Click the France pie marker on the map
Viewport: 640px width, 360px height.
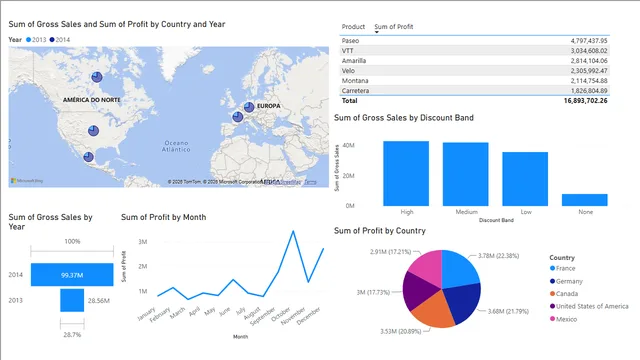(238, 117)
